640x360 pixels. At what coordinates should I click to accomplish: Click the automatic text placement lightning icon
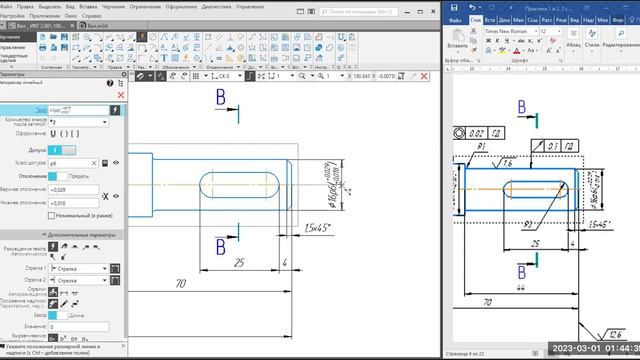(x=53, y=247)
